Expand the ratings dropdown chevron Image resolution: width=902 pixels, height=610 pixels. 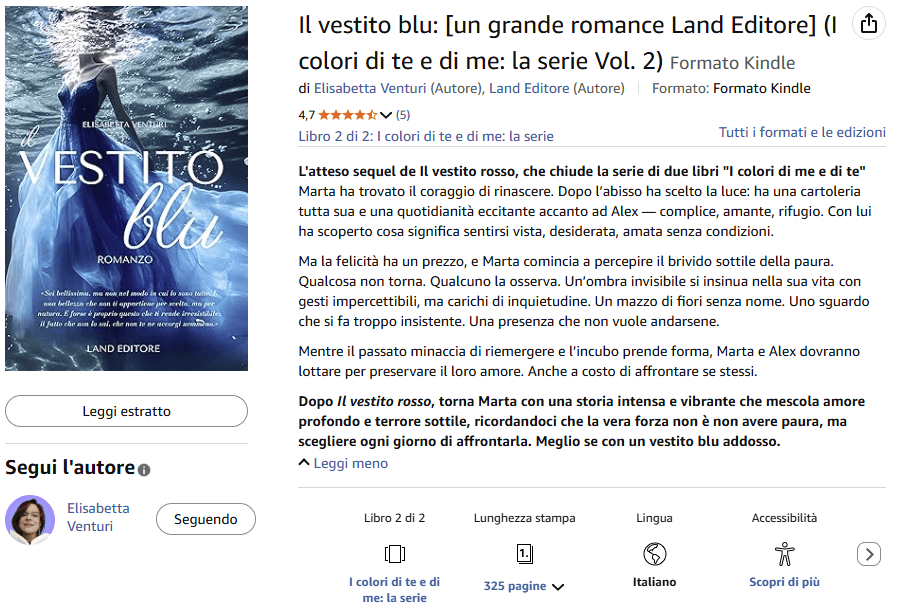click(x=386, y=115)
